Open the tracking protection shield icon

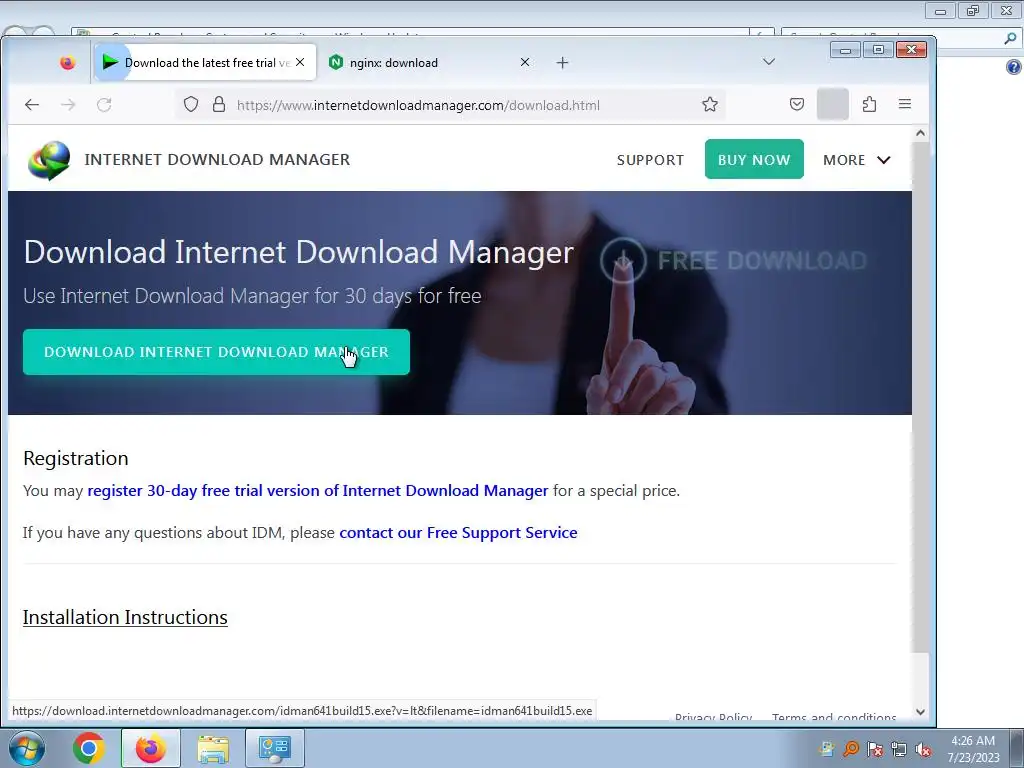pyautogui.click(x=191, y=104)
